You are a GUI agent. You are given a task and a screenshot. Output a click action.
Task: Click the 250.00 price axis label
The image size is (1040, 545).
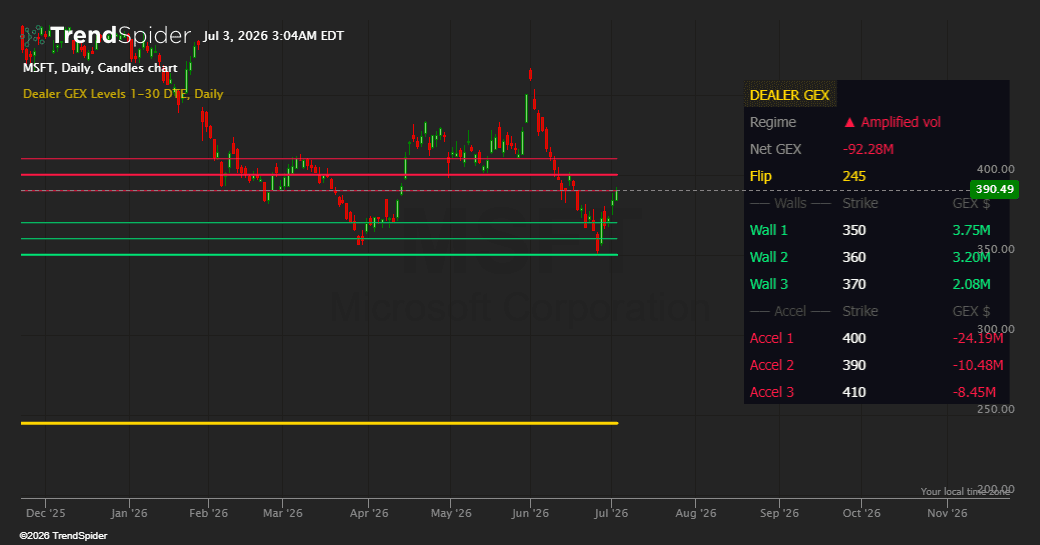(996, 409)
